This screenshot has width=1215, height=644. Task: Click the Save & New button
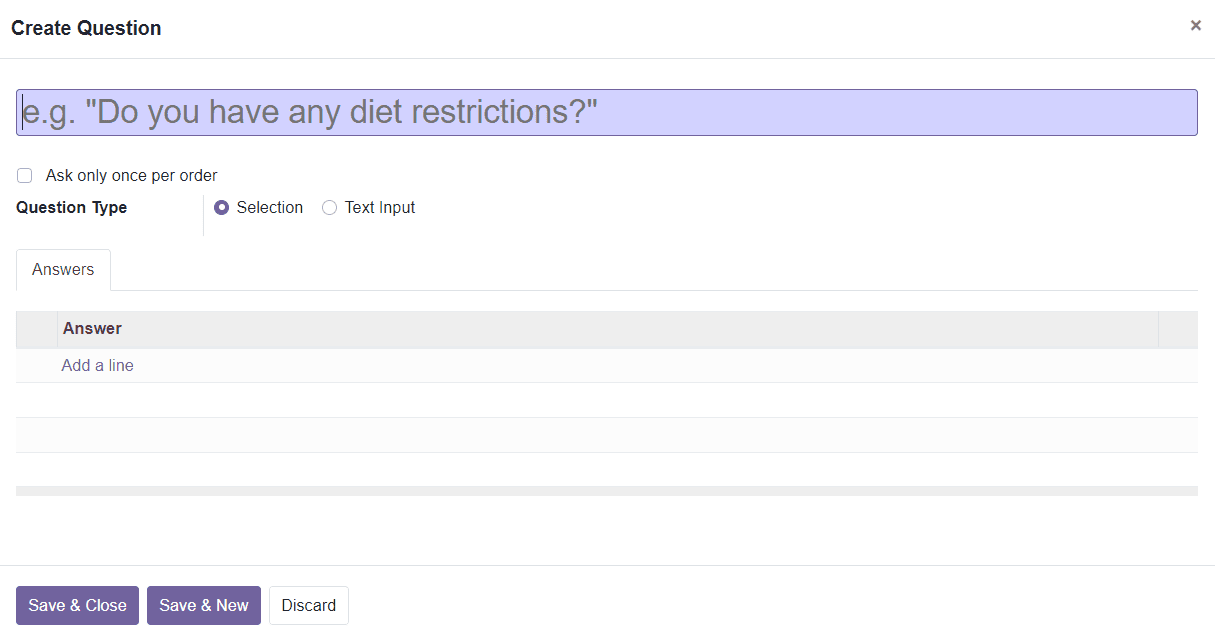[204, 606]
